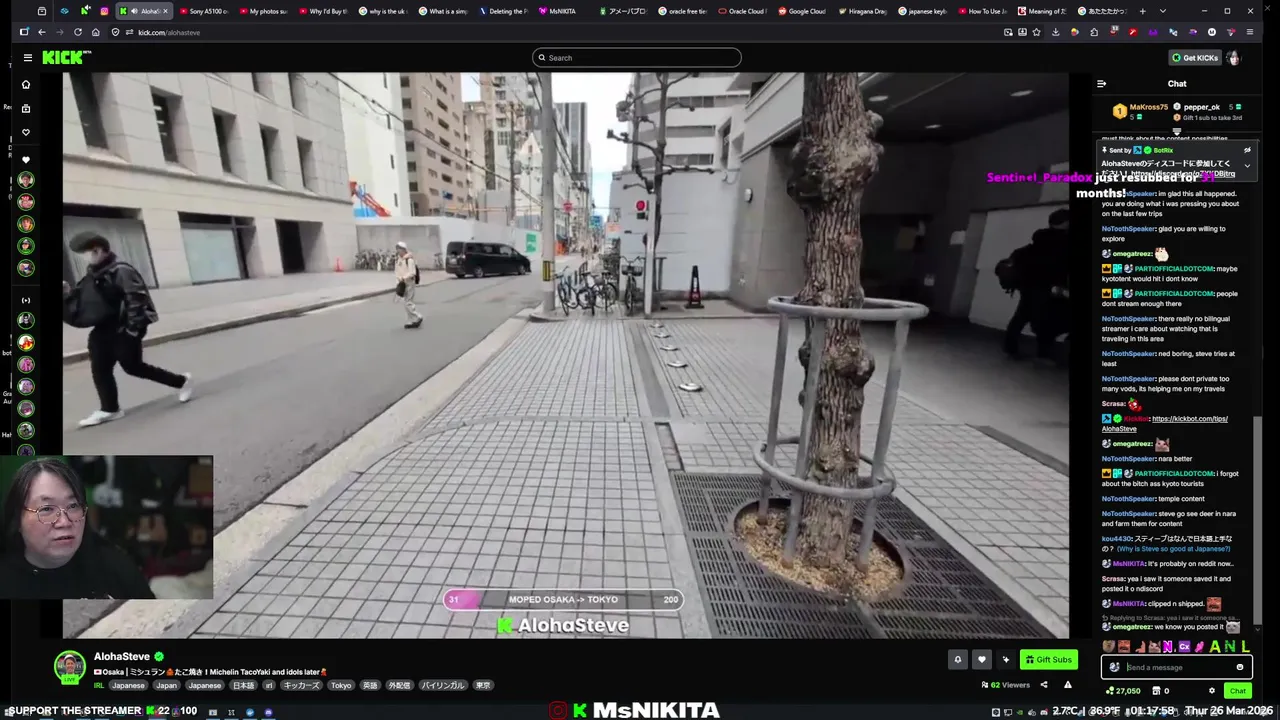Share the stream via share icon
The width and height of the screenshot is (1280, 720).
pos(1043,685)
